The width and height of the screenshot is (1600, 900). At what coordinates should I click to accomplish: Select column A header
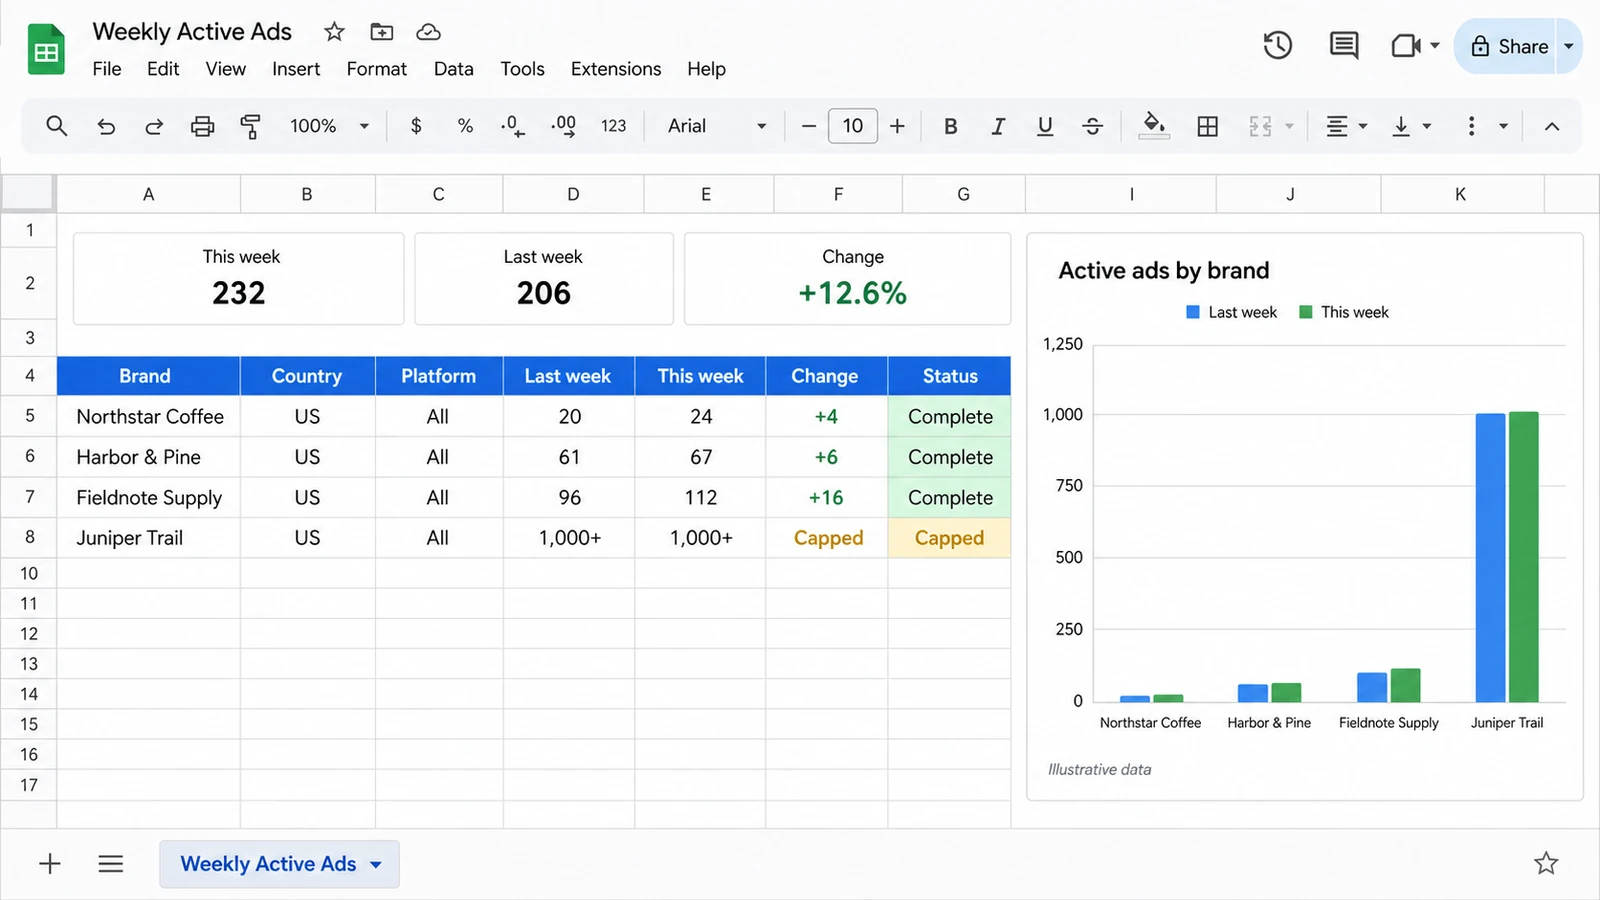(148, 194)
